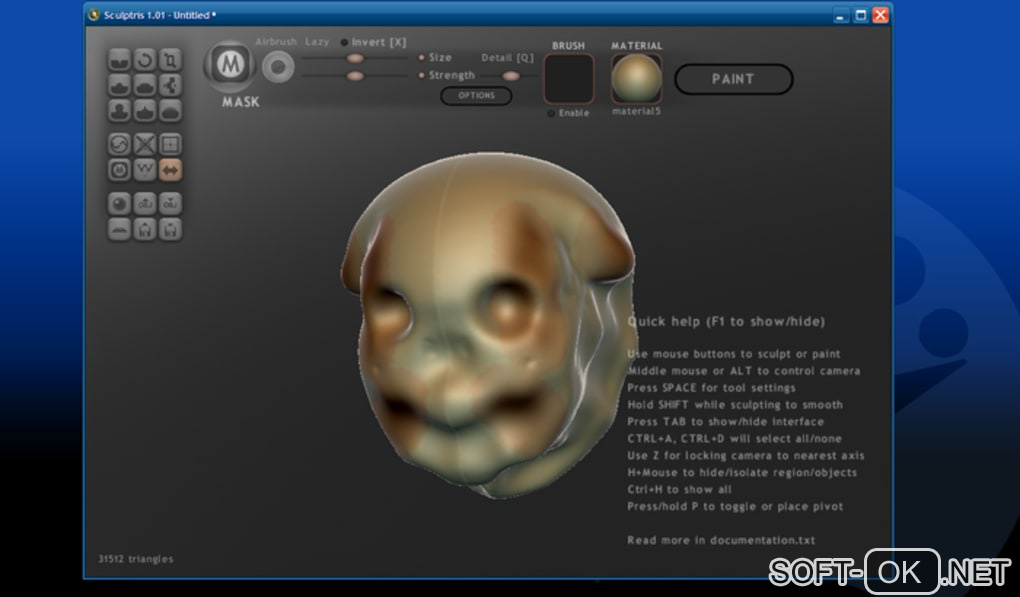Maximize the Sculptris window
1020x597 pixels.
coord(861,15)
